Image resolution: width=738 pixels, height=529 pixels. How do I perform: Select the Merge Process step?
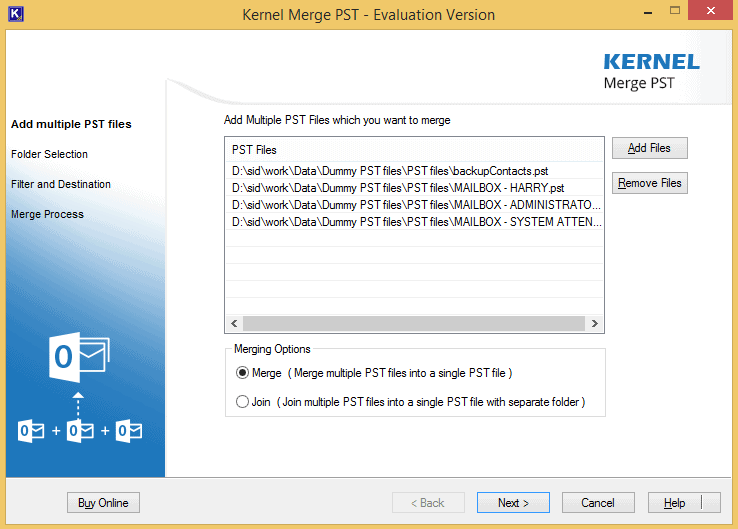tap(48, 214)
